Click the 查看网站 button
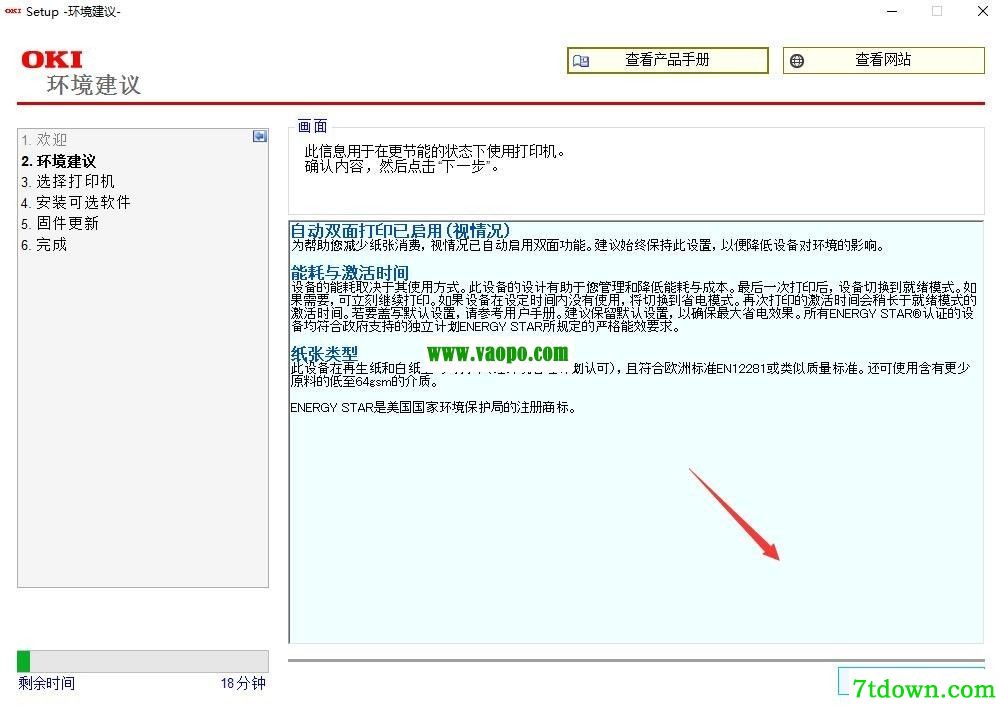 coord(884,61)
